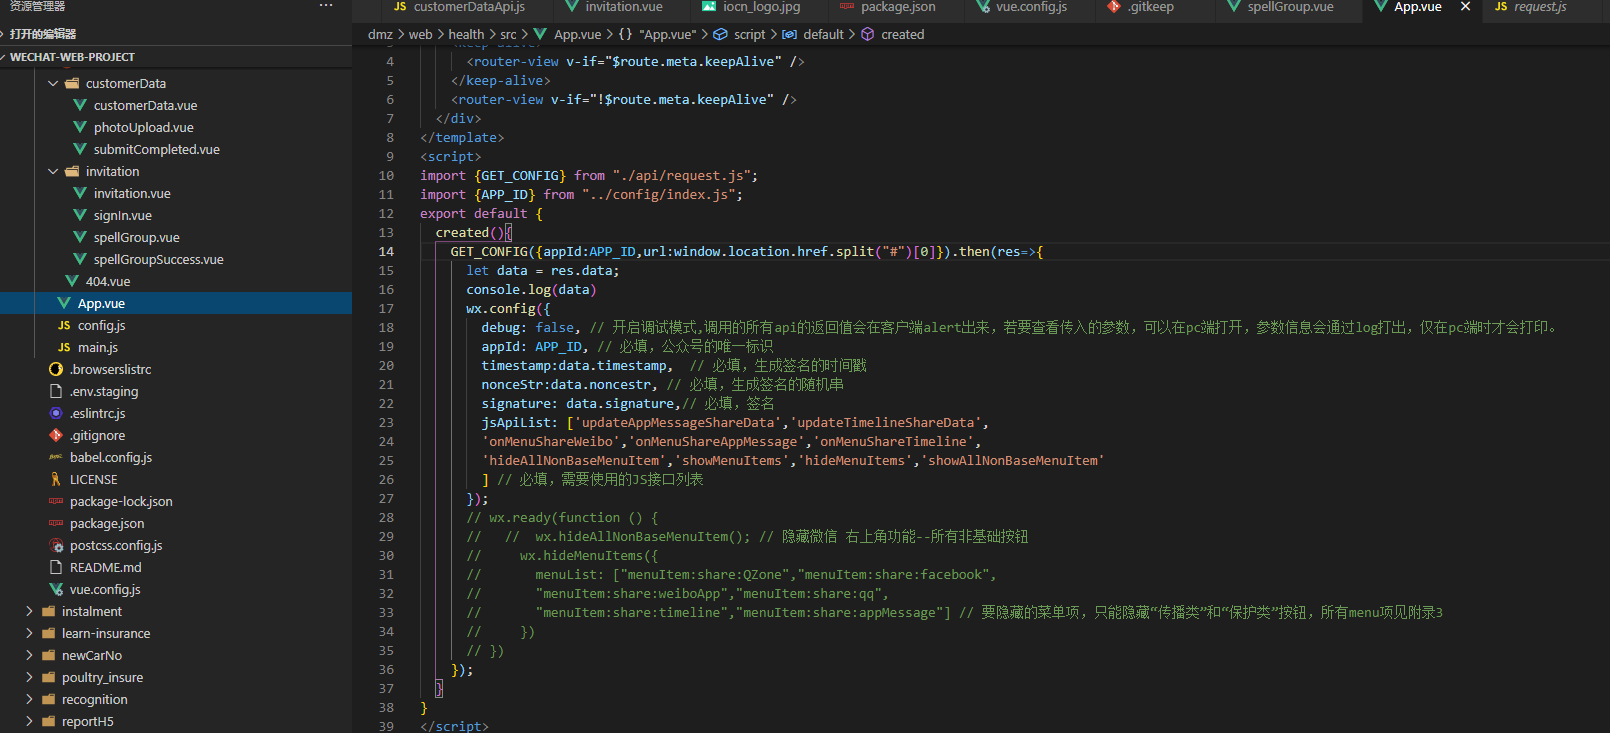Collapse the customerData folder
Viewport: 1610px width, 733px height.
pyautogui.click(x=53, y=83)
